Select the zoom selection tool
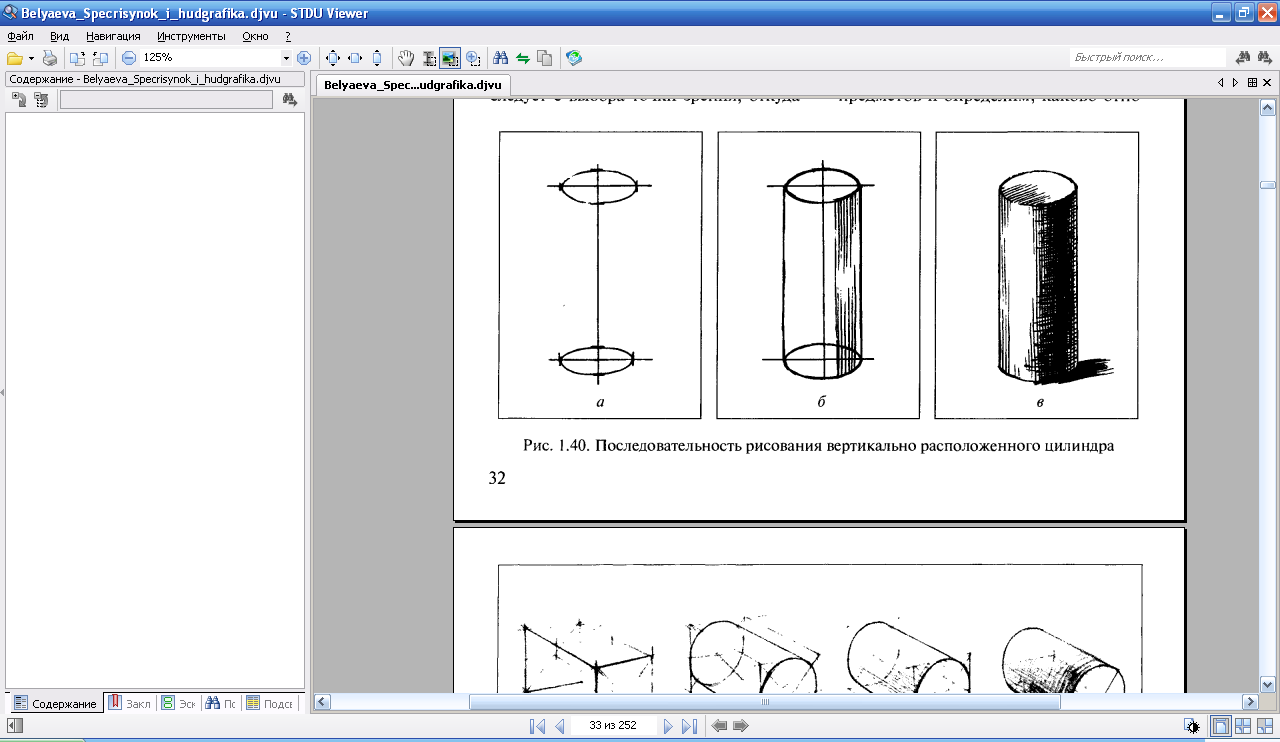This screenshot has height=742, width=1280. (473, 58)
